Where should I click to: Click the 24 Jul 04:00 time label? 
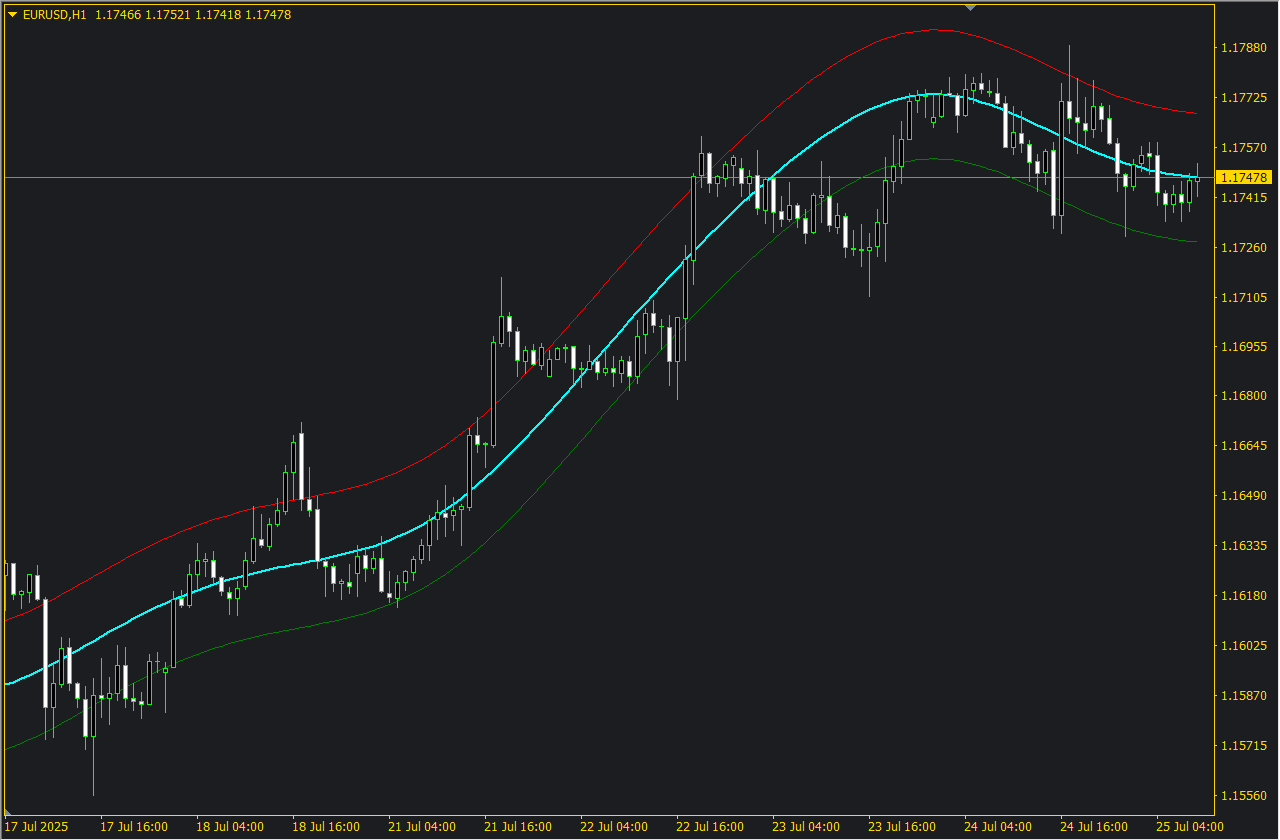point(998,827)
